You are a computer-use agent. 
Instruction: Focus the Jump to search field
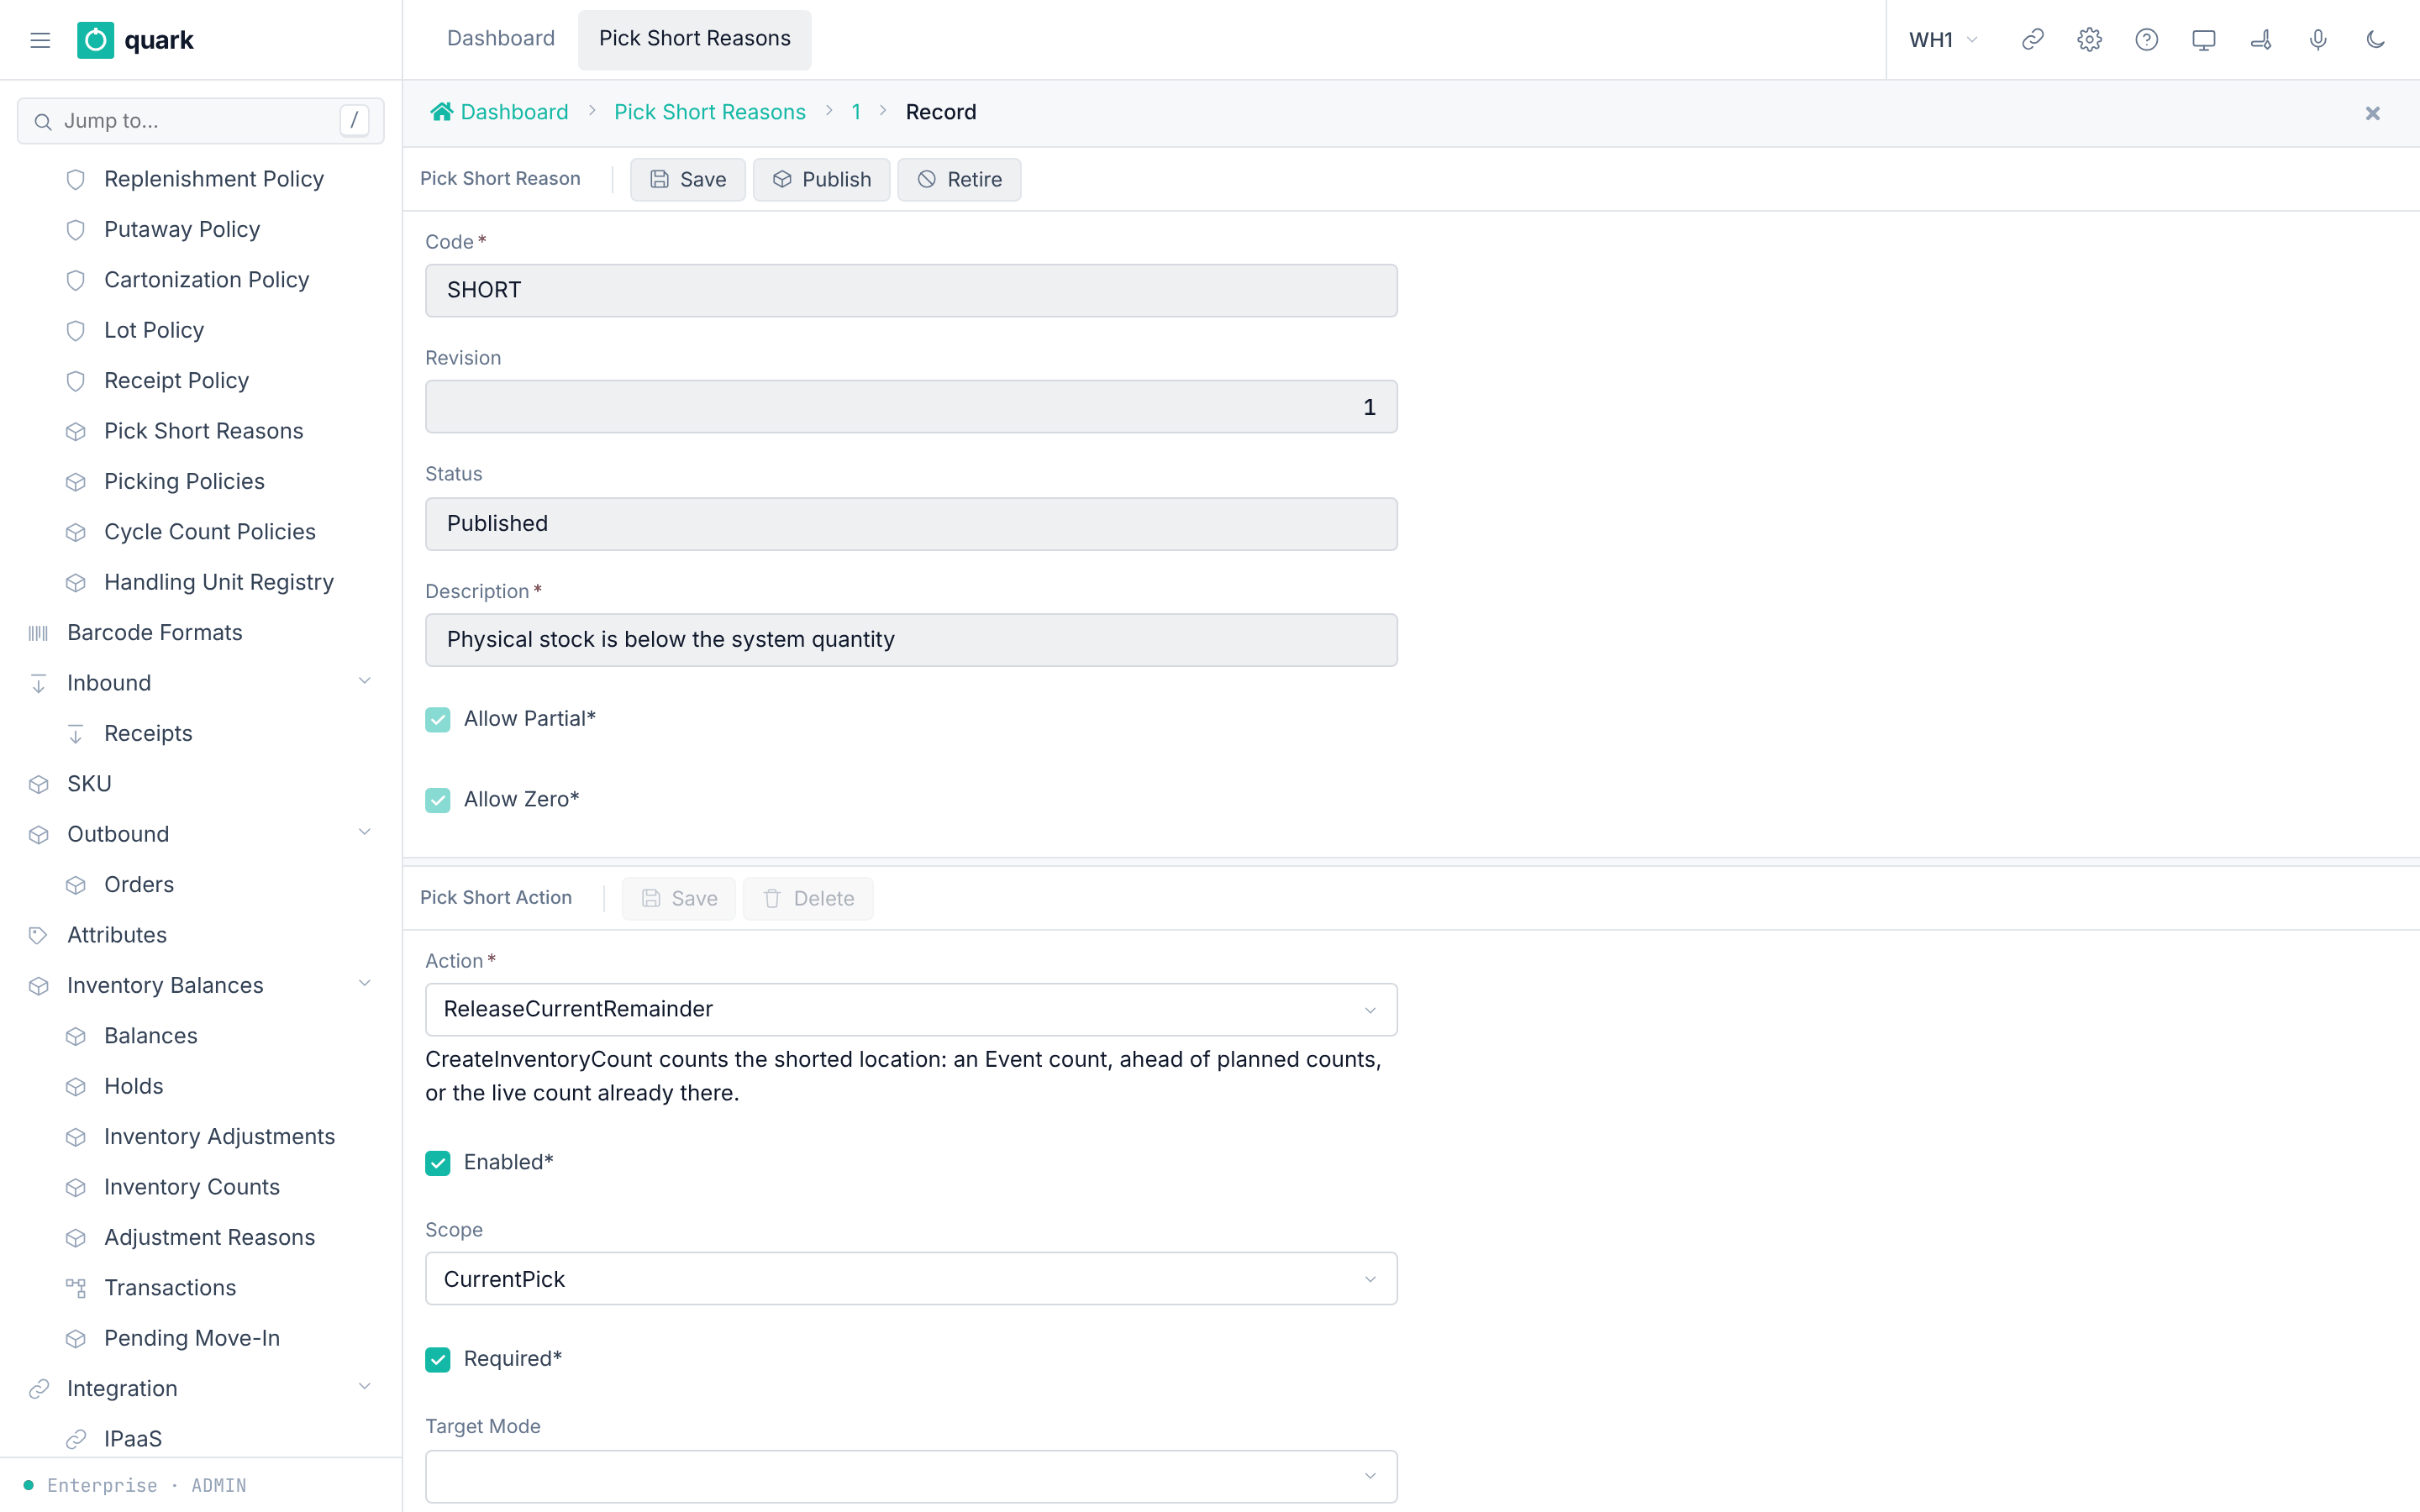(200, 121)
